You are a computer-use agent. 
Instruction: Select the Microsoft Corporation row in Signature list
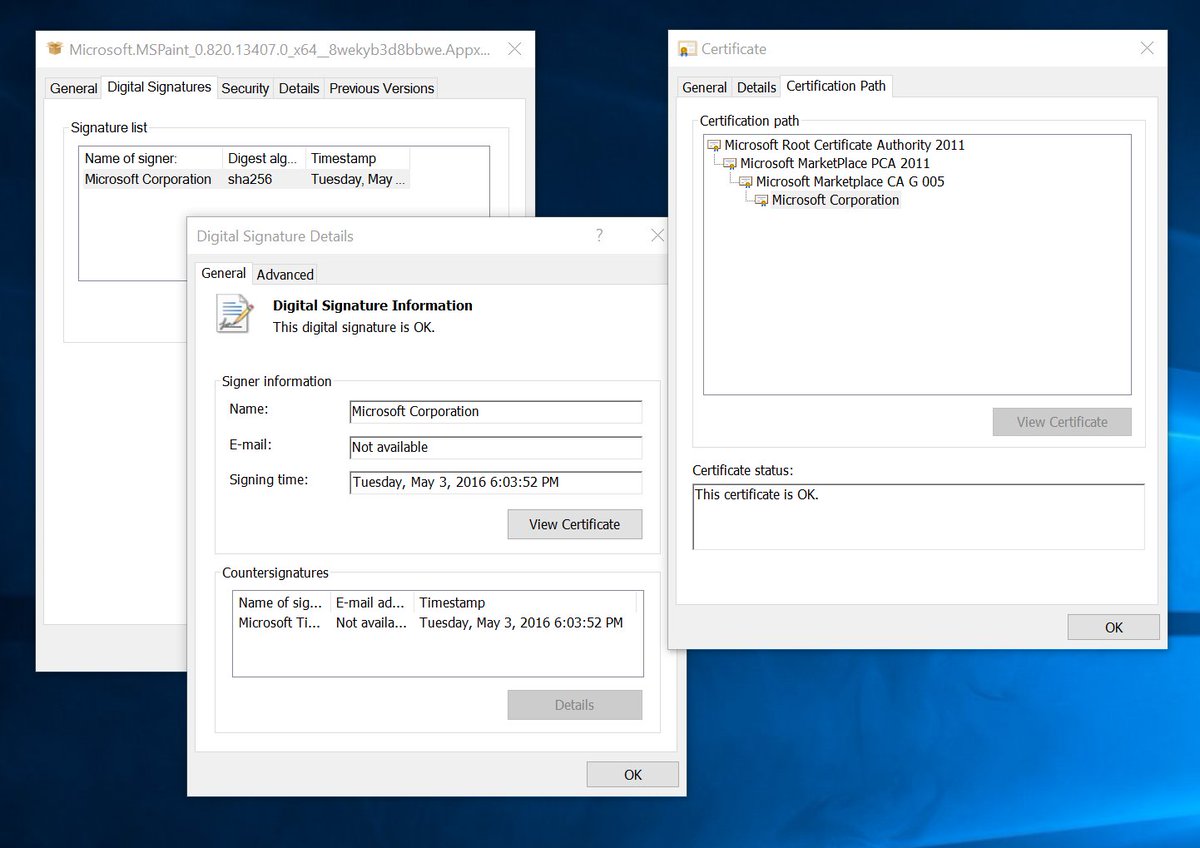(244, 179)
